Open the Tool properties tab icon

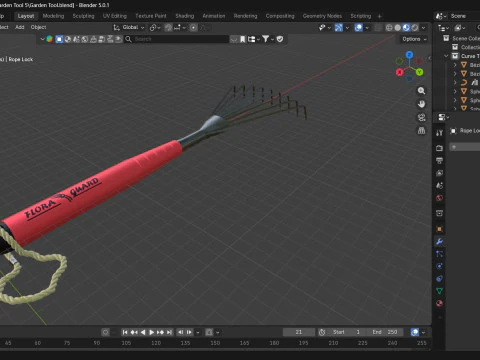click(439, 133)
